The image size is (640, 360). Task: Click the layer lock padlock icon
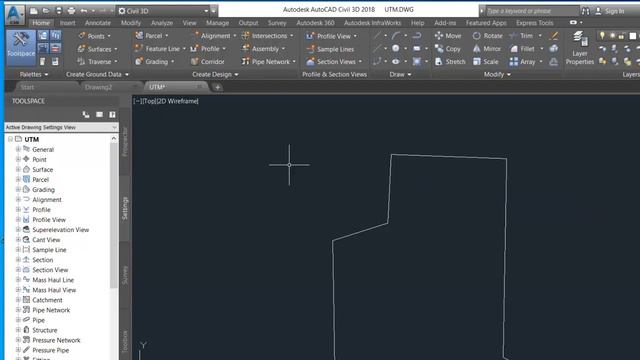pyautogui.click(x=621, y=36)
